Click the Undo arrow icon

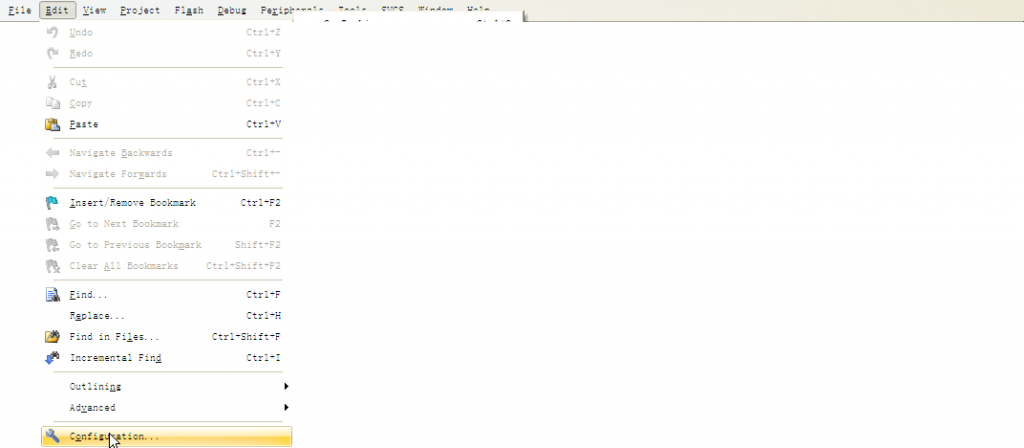point(53,32)
